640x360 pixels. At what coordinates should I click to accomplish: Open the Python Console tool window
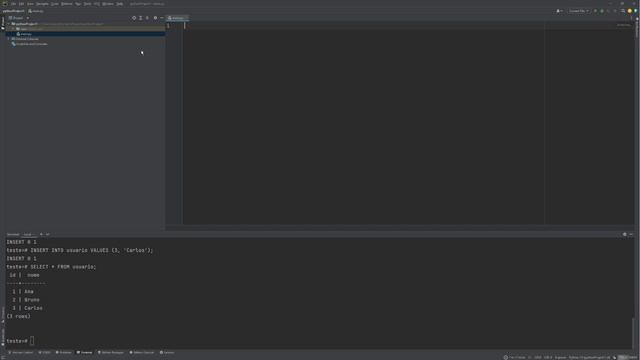click(142, 352)
